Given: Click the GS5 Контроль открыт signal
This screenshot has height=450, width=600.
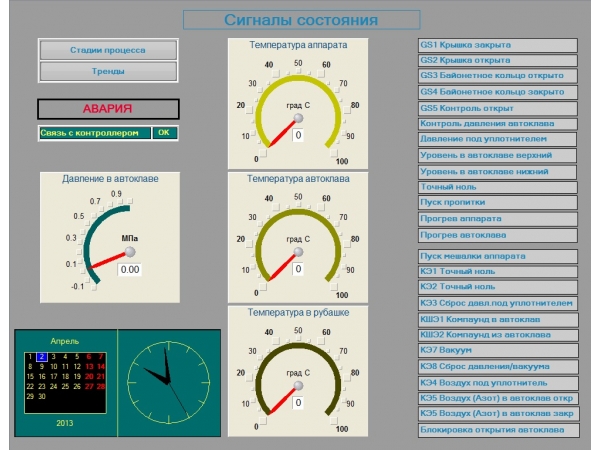Looking at the screenshot, I should (498, 108).
